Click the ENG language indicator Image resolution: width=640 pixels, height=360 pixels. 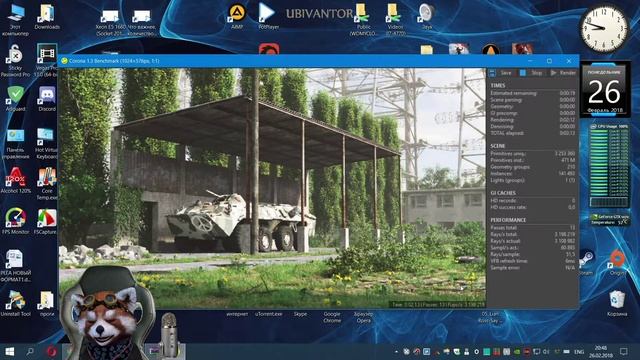pyautogui.click(x=579, y=351)
